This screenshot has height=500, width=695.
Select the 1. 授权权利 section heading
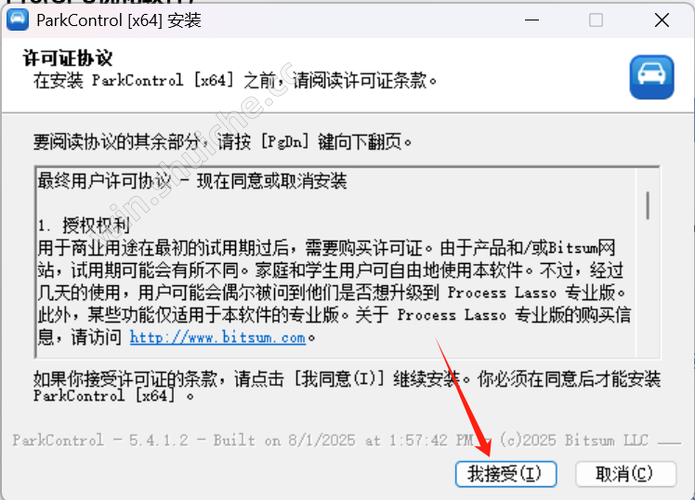84,225
